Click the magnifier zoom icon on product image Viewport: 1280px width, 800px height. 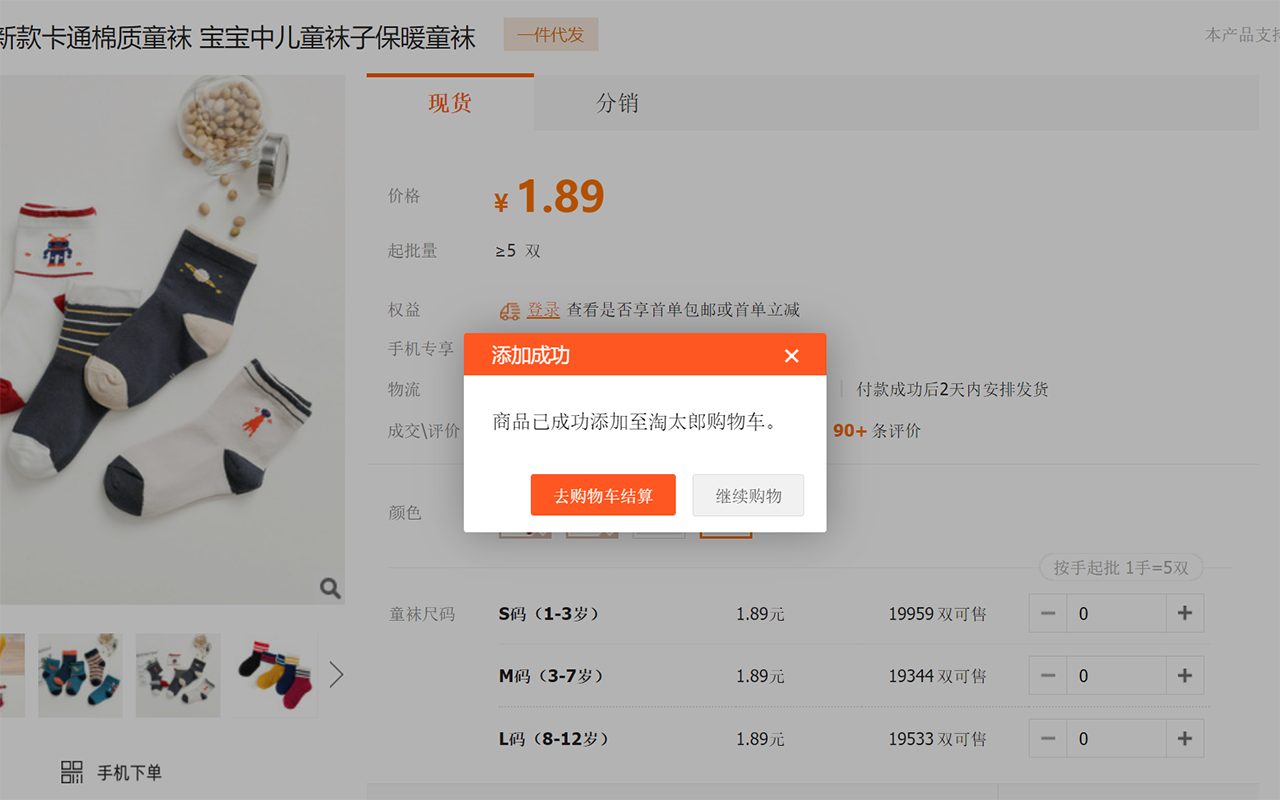330,588
